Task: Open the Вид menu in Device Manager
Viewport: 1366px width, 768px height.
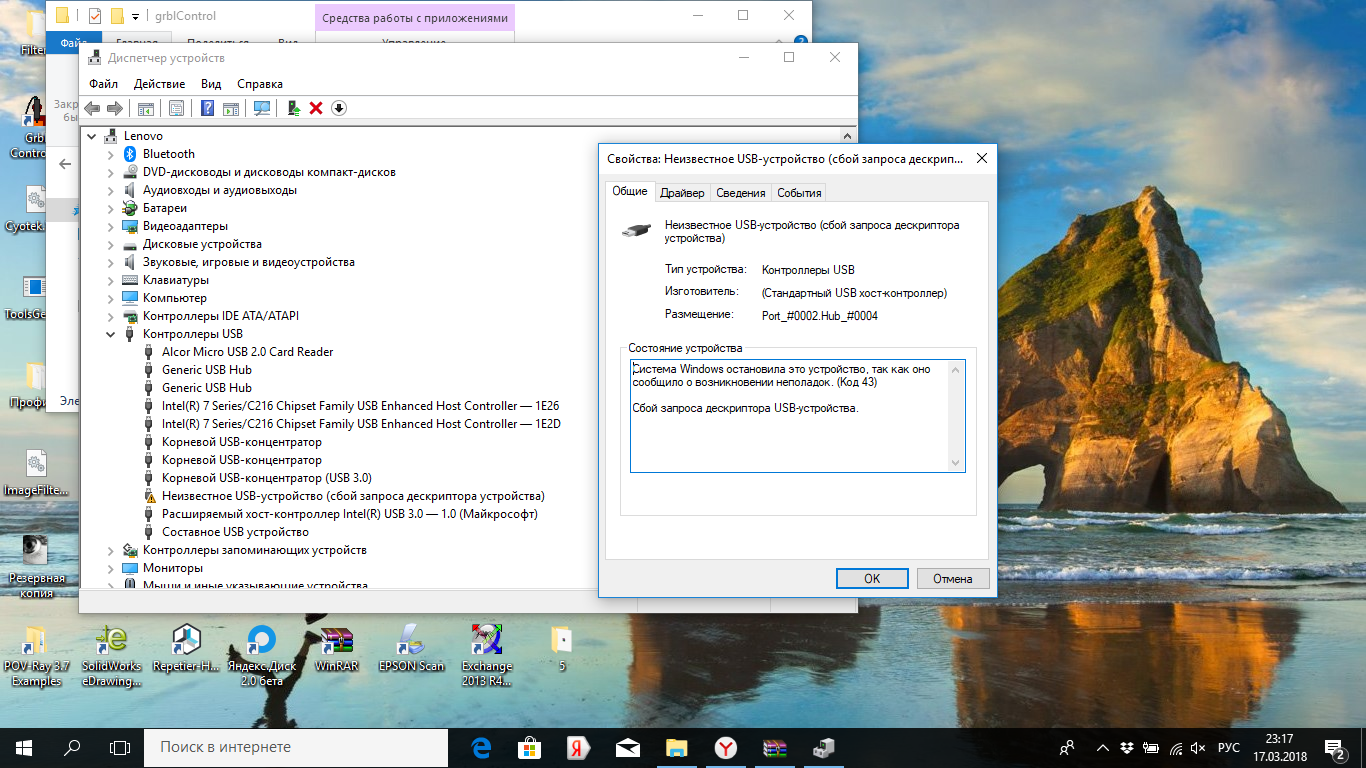Action: [211, 84]
